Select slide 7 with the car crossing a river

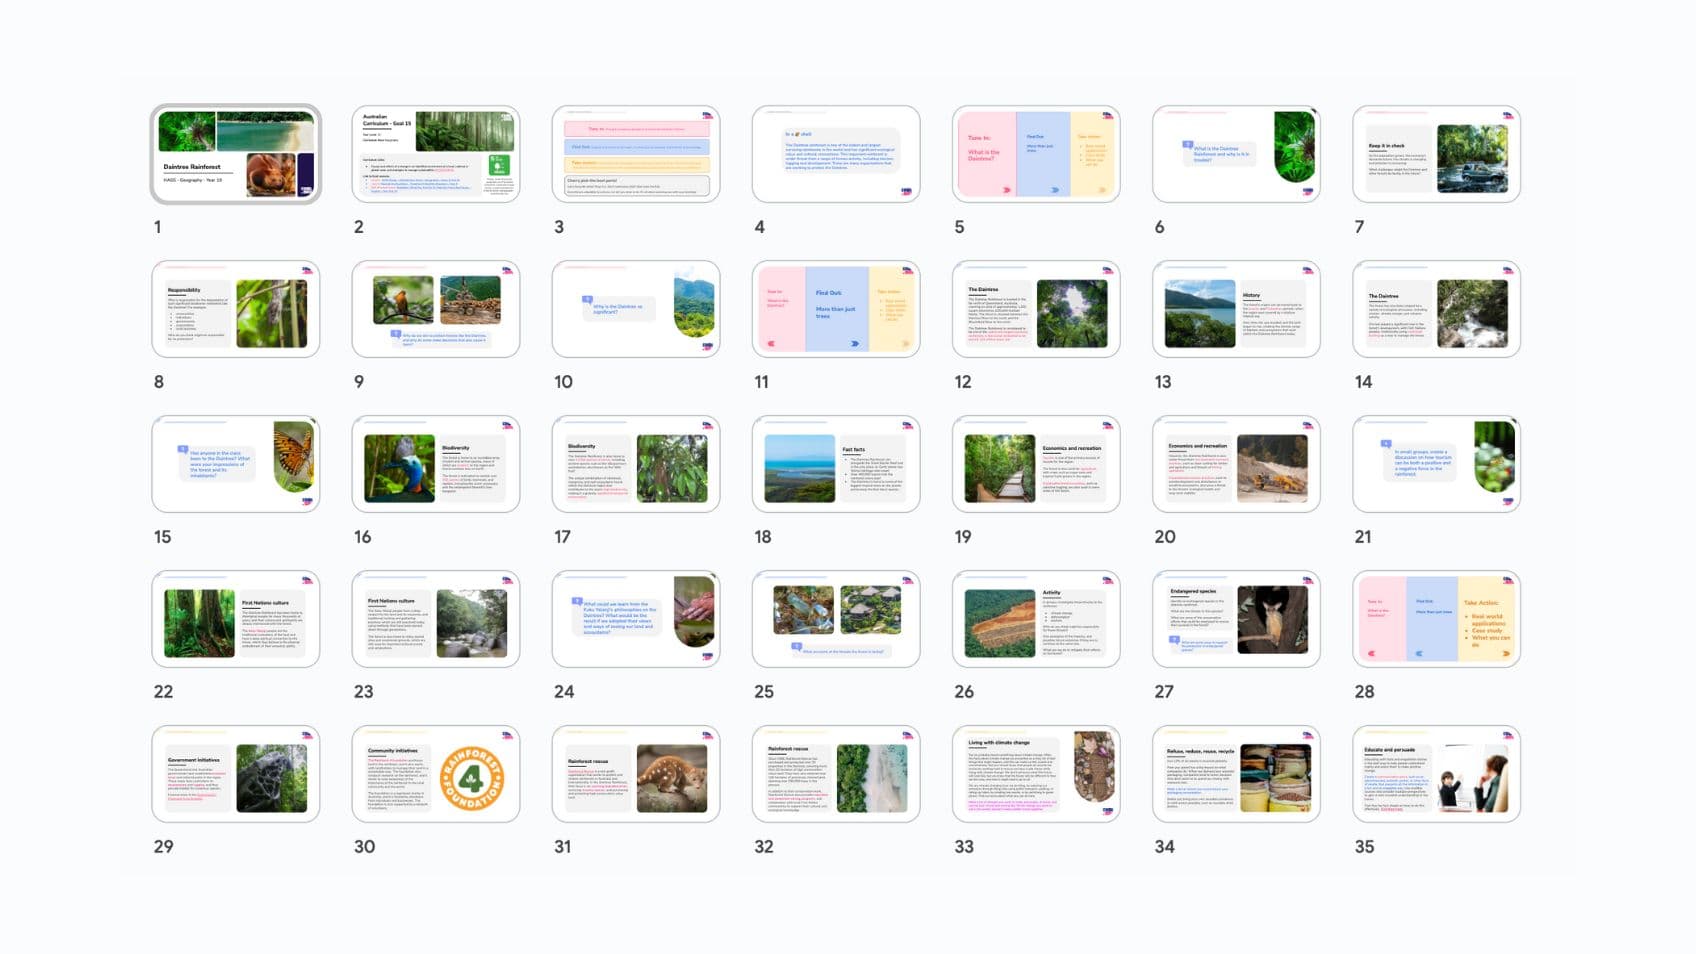click(x=1436, y=154)
